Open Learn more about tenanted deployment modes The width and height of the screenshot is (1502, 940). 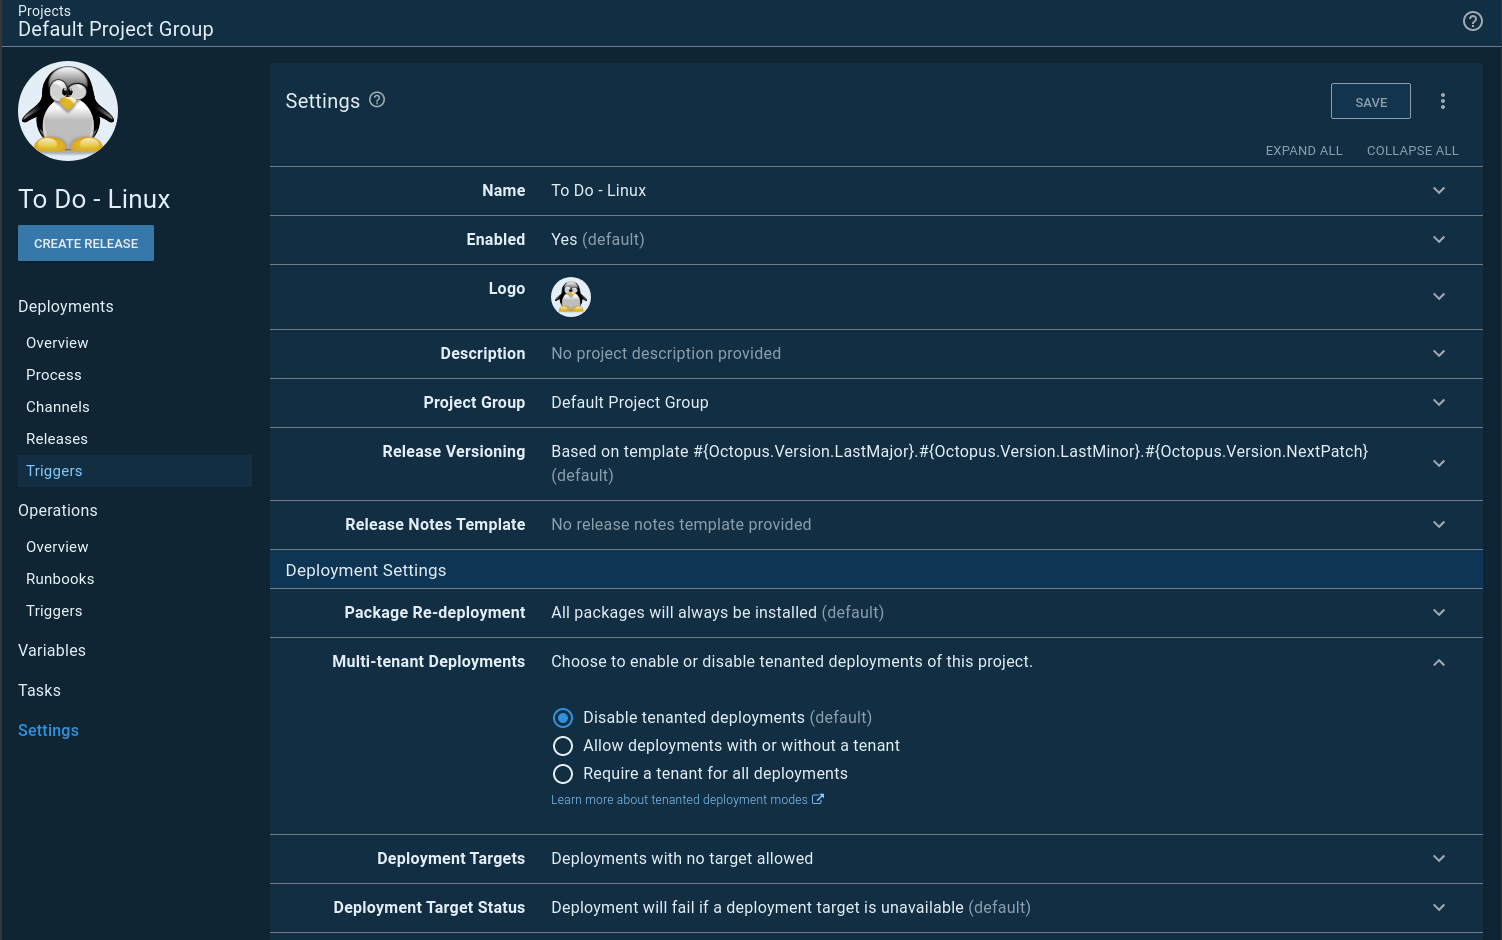[x=679, y=800]
